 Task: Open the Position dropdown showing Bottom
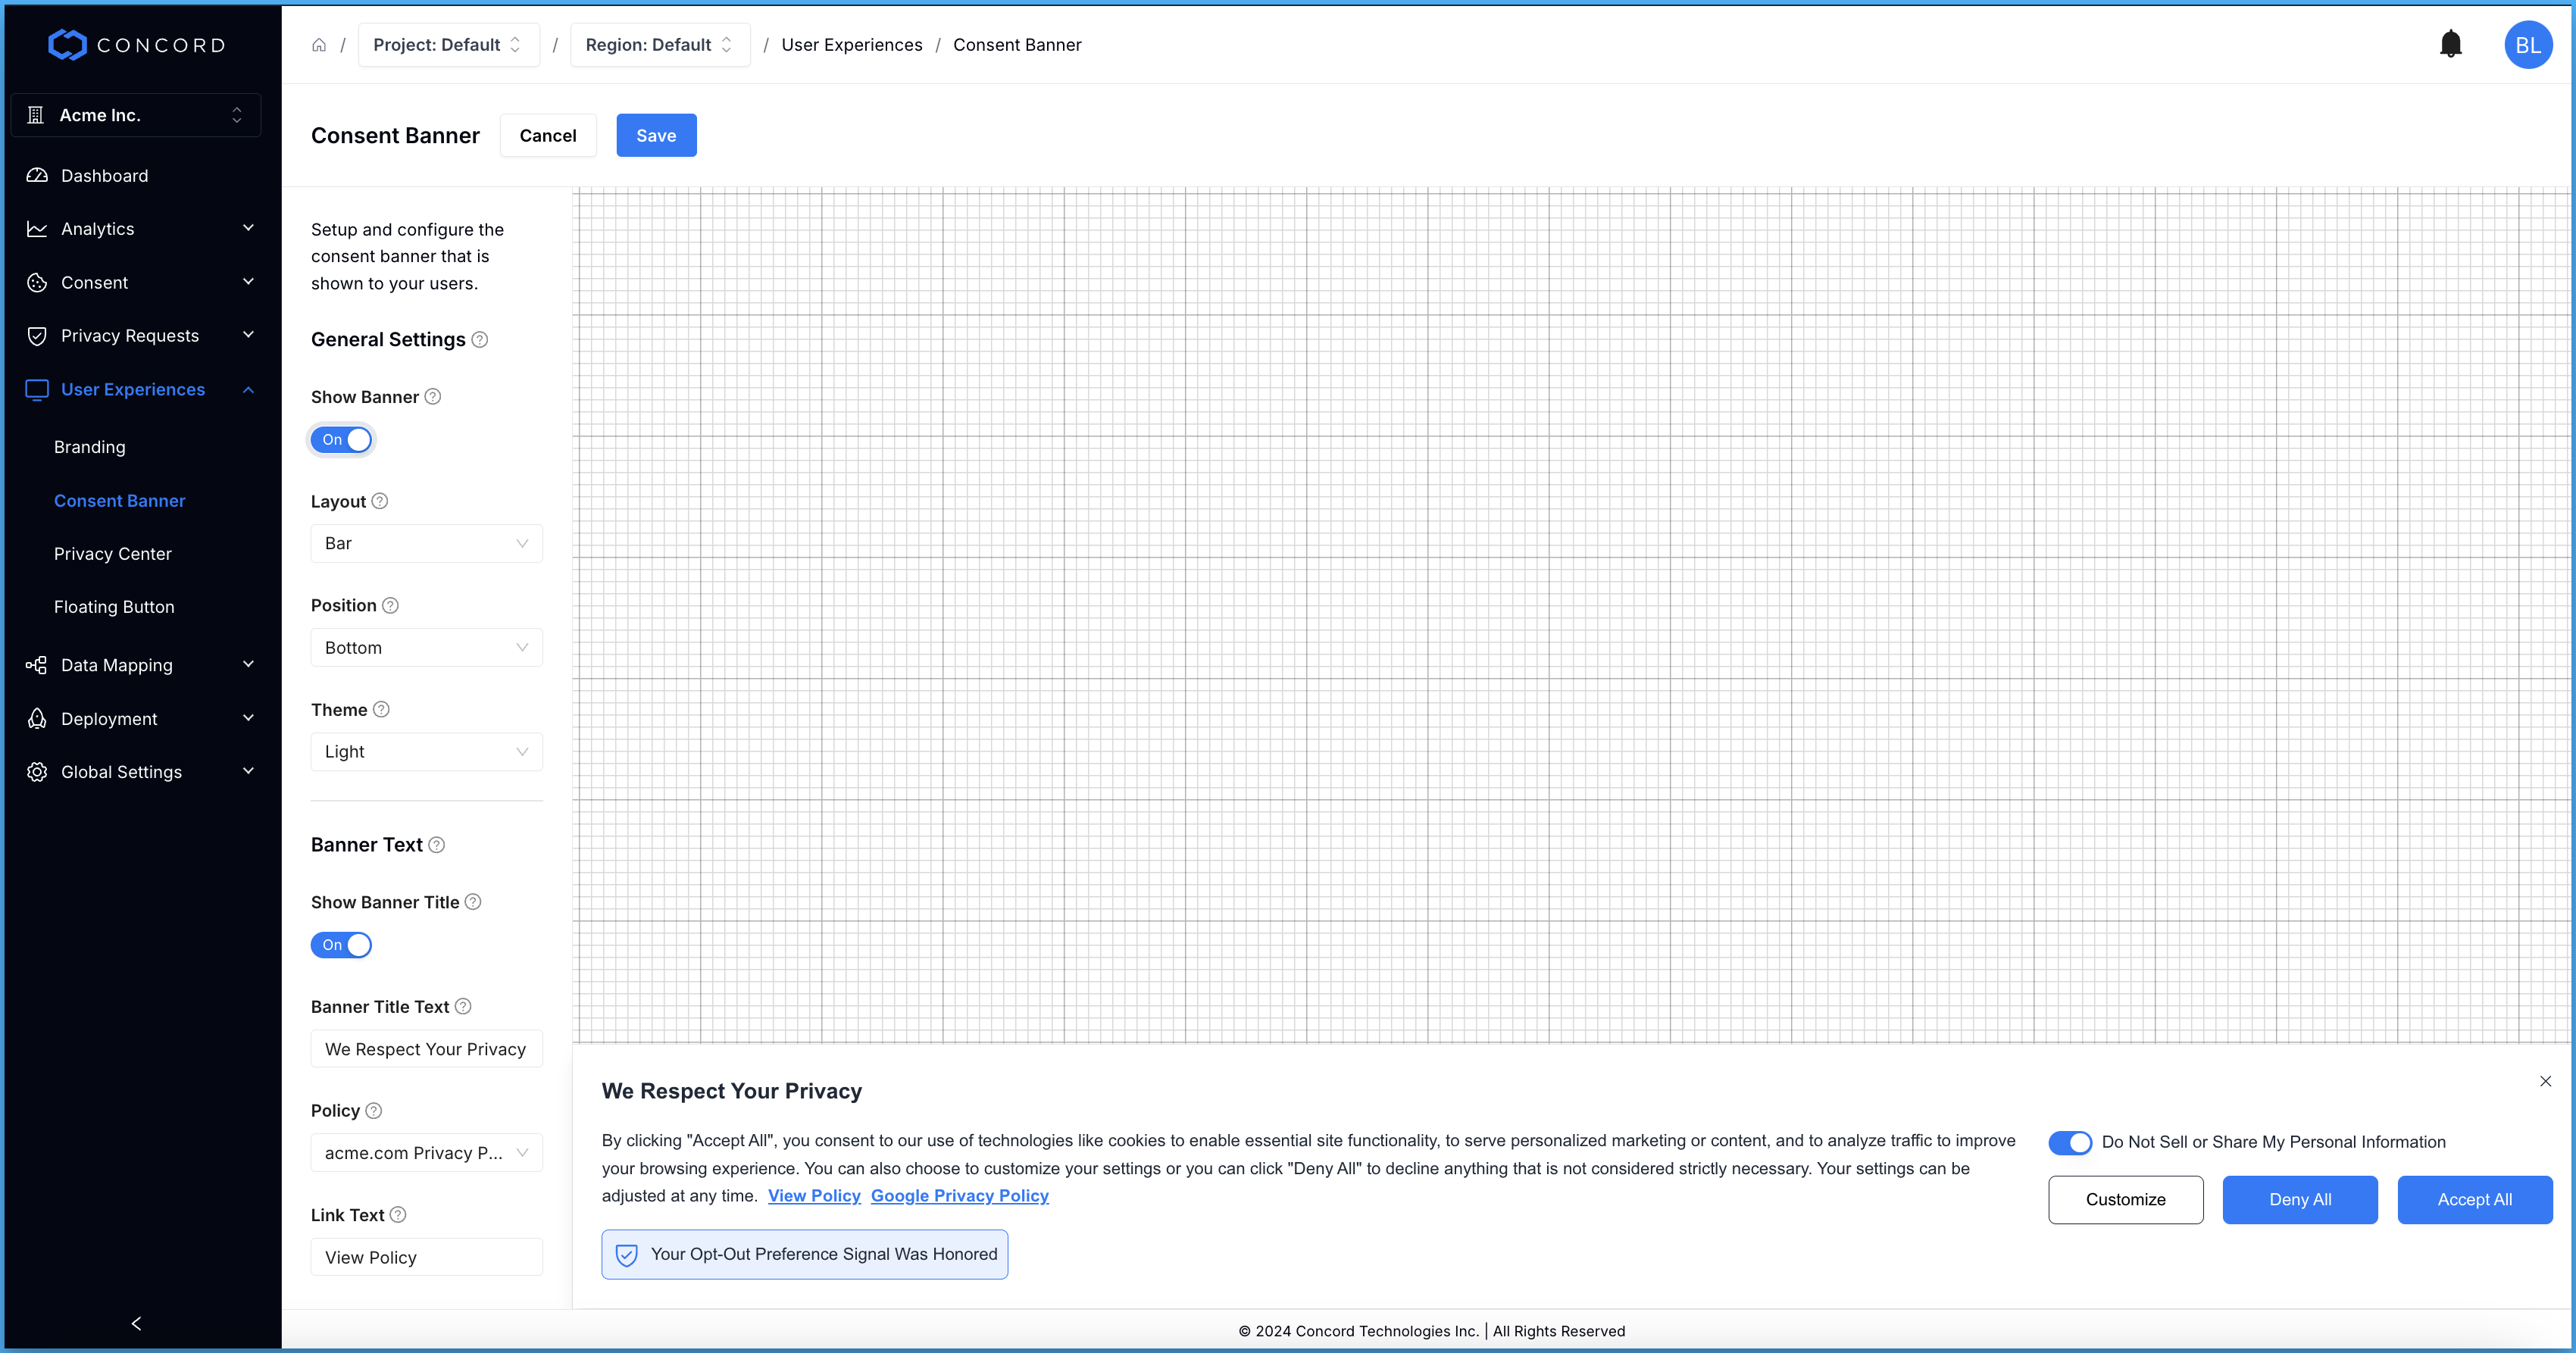coord(427,647)
